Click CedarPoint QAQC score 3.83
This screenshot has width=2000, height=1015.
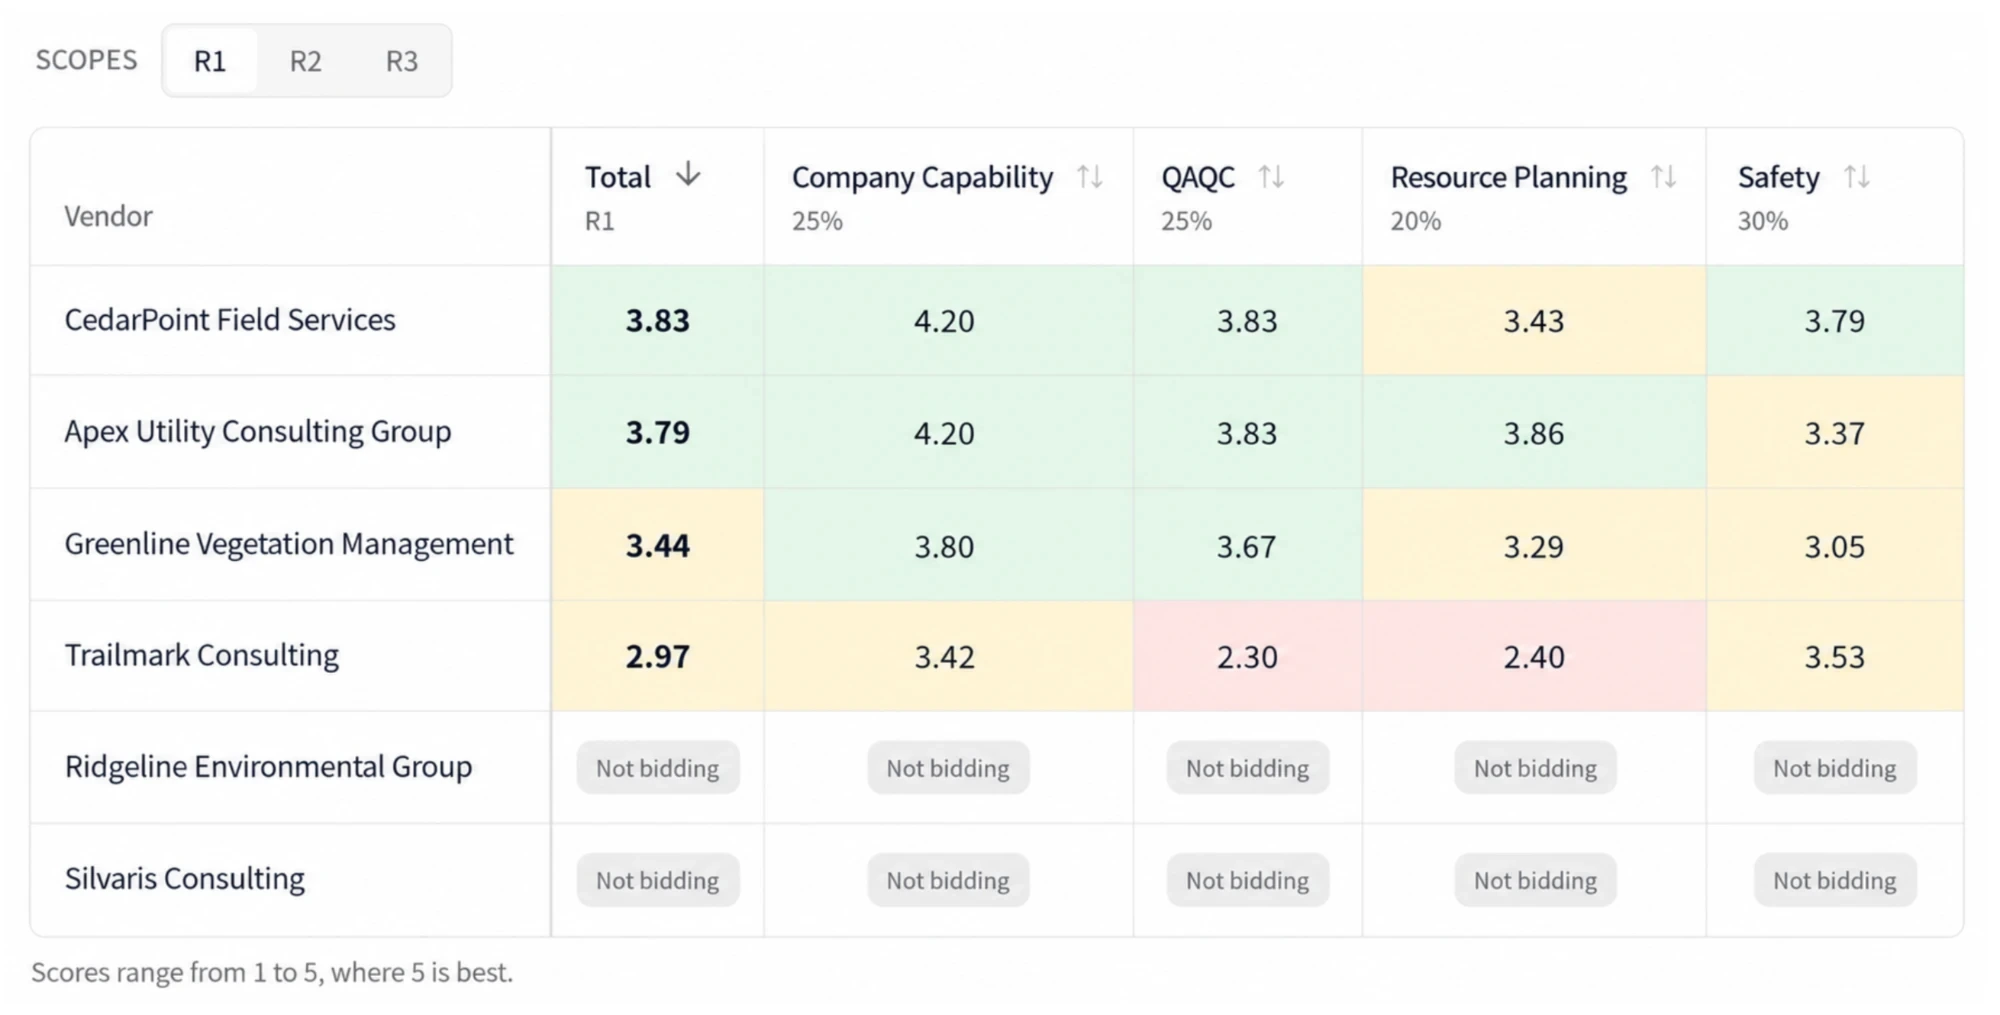(1247, 320)
